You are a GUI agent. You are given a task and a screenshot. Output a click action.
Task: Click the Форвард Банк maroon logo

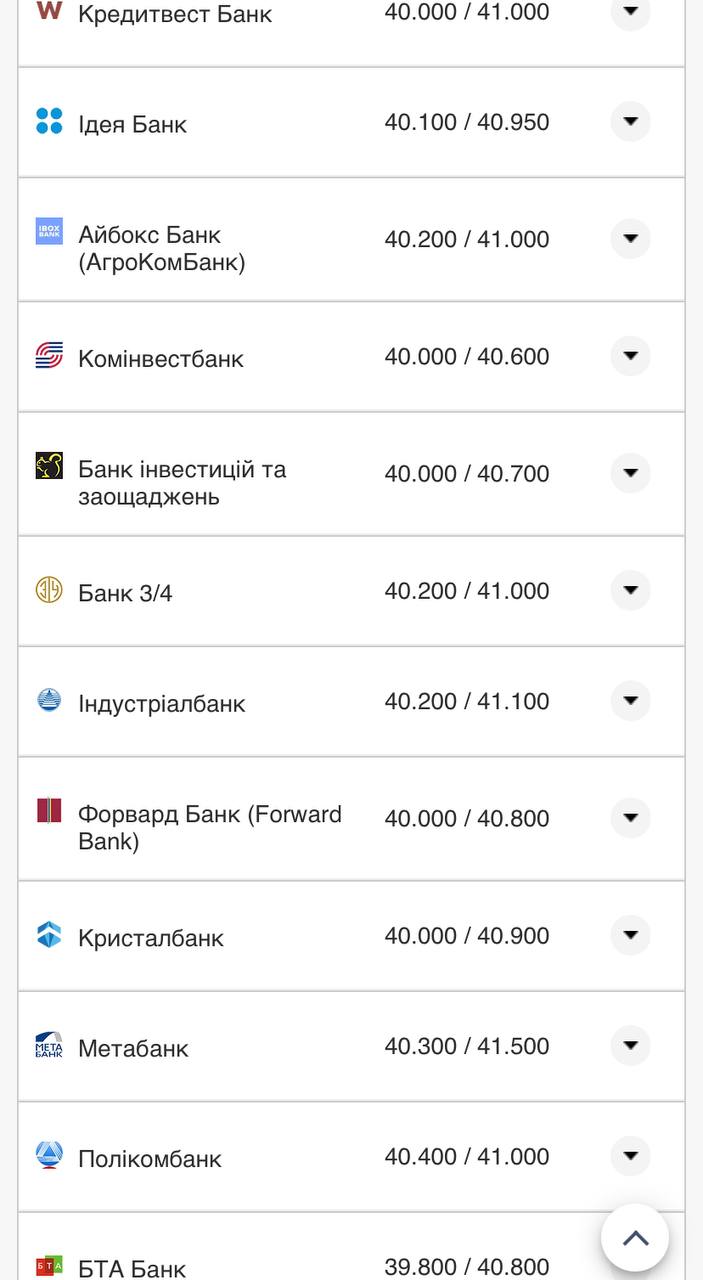click(x=49, y=810)
